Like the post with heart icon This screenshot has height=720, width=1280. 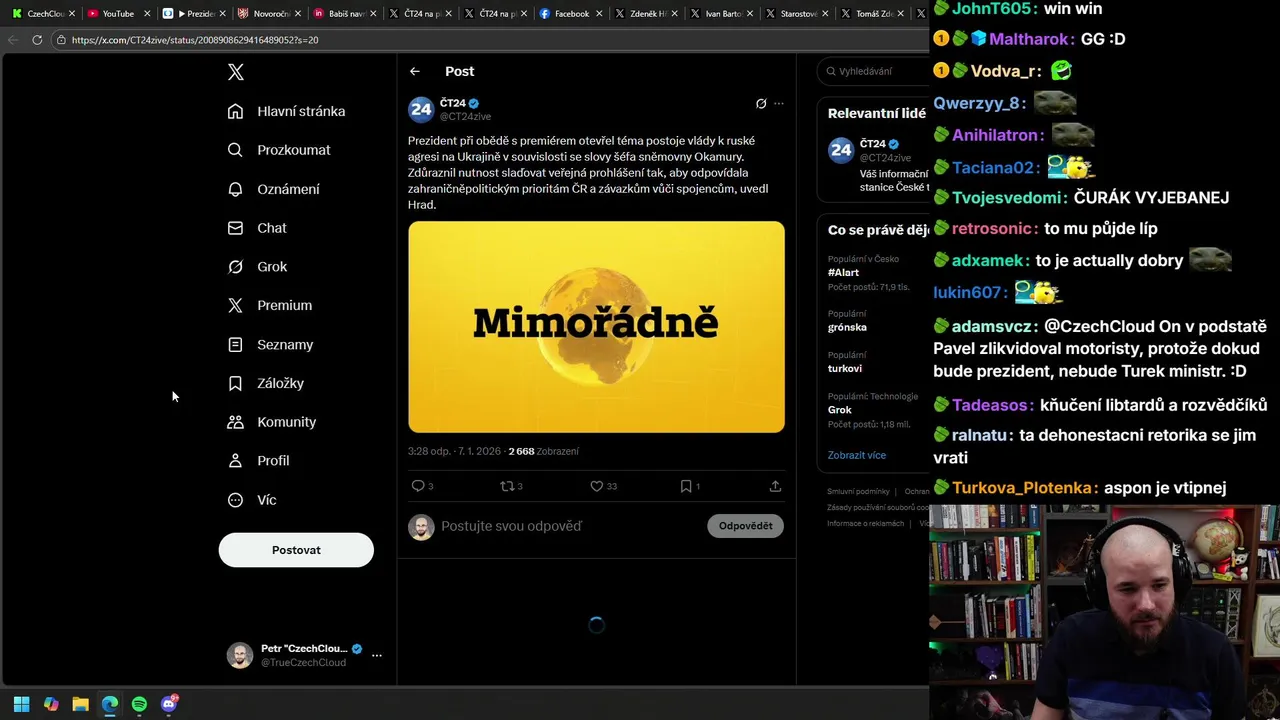(x=597, y=486)
